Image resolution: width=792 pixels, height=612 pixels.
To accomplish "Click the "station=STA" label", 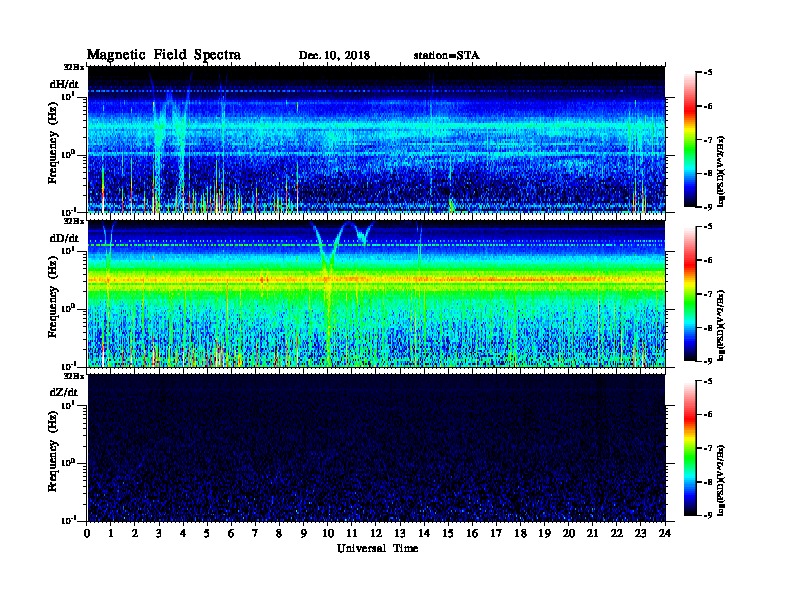I will tap(447, 56).
